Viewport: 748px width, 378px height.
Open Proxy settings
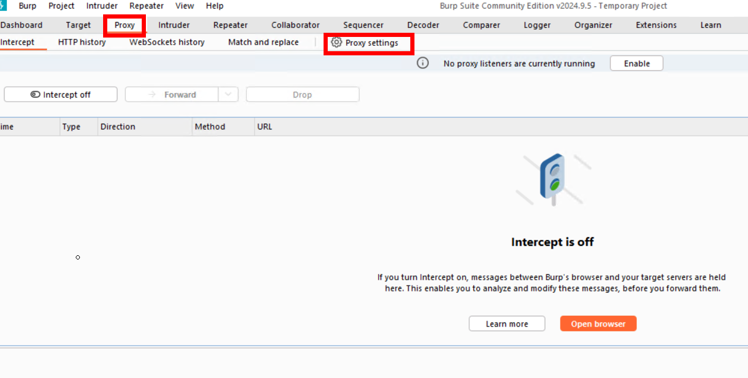click(x=365, y=43)
